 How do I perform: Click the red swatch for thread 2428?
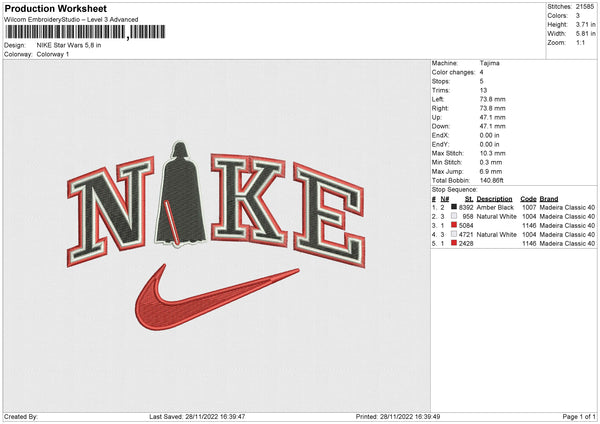(x=455, y=243)
